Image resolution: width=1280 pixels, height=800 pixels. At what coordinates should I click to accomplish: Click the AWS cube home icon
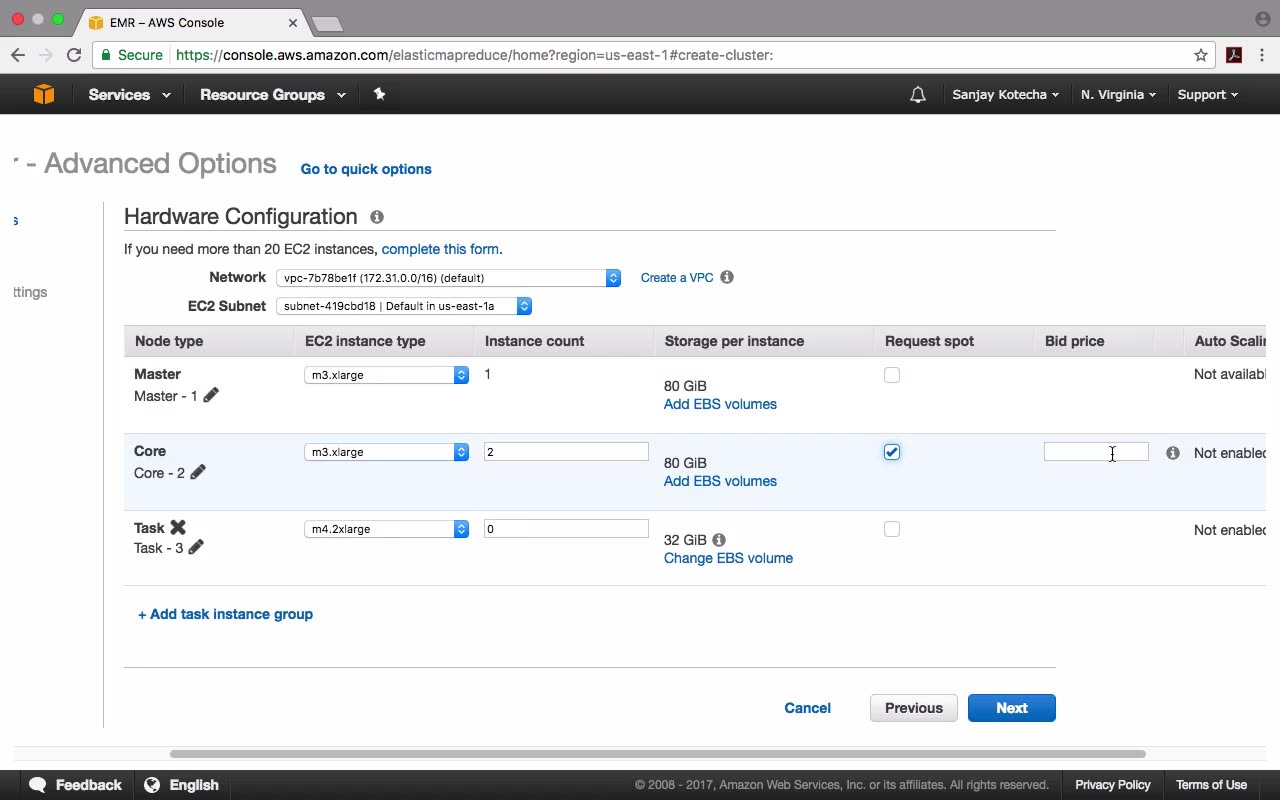(x=43, y=94)
